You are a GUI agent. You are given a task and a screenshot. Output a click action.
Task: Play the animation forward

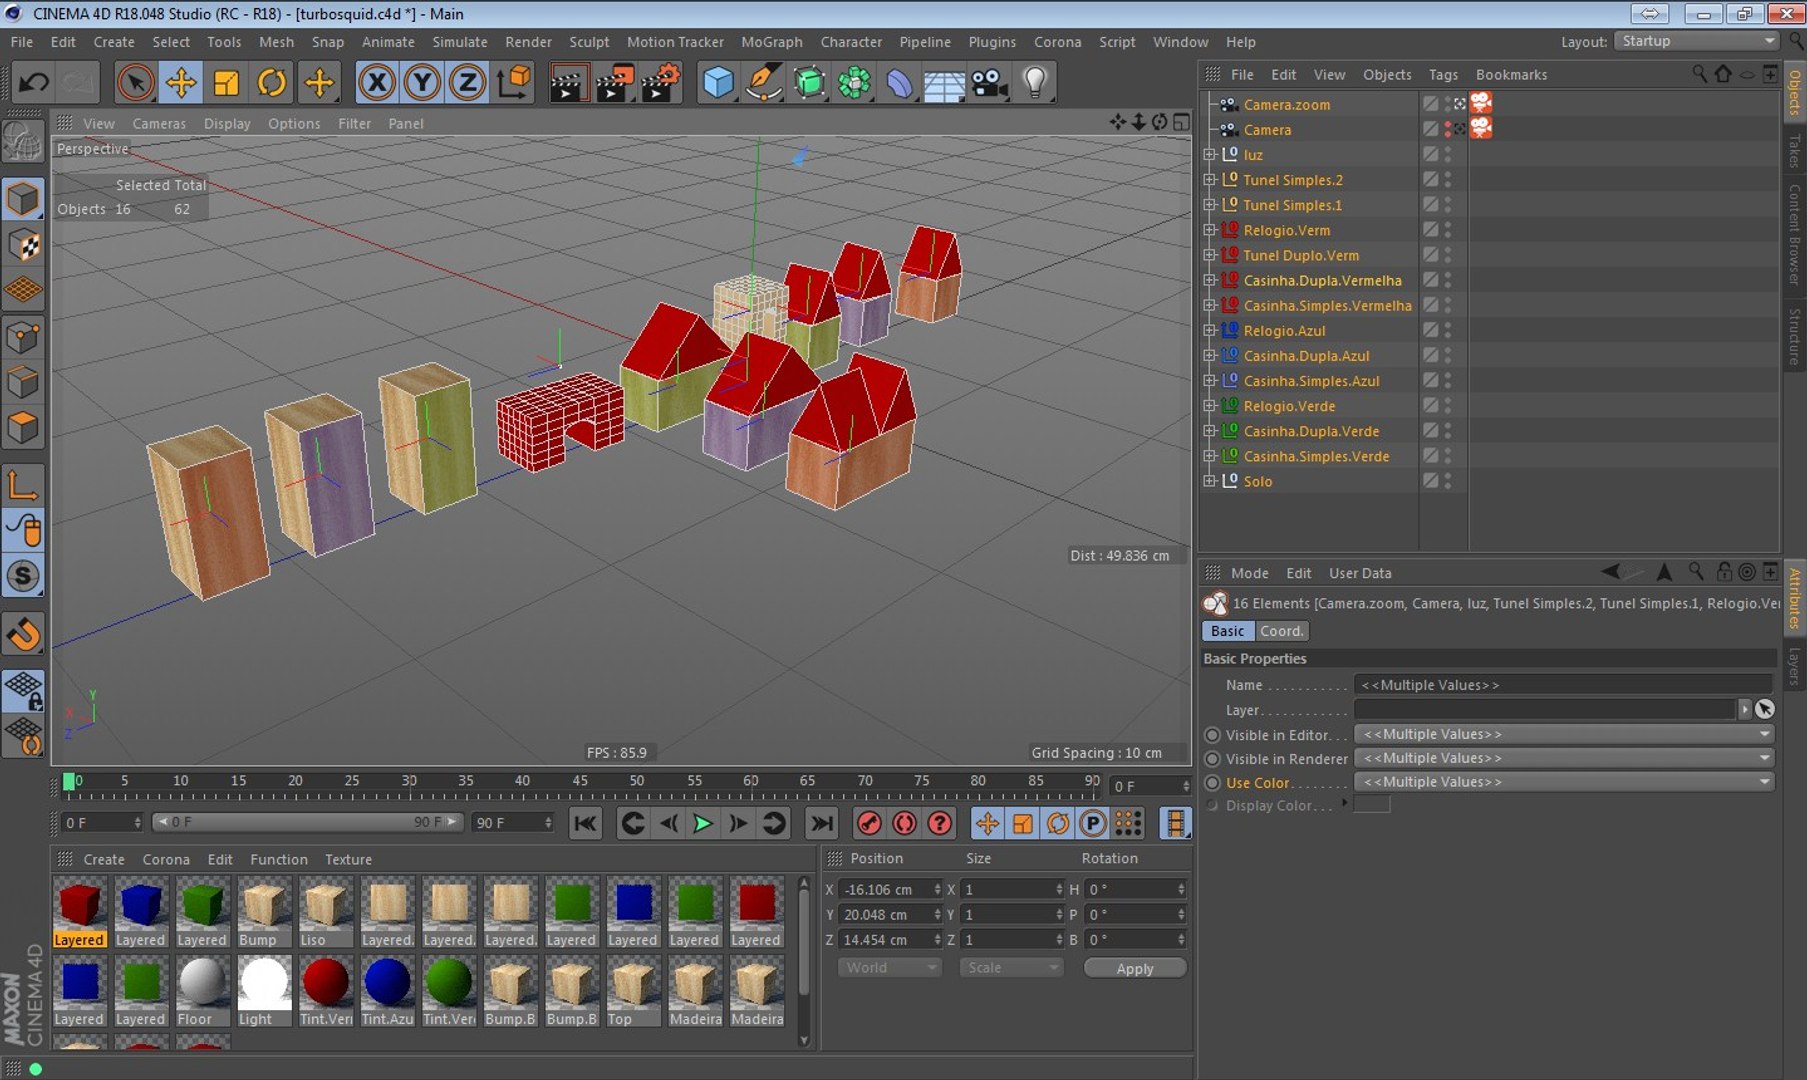(703, 823)
